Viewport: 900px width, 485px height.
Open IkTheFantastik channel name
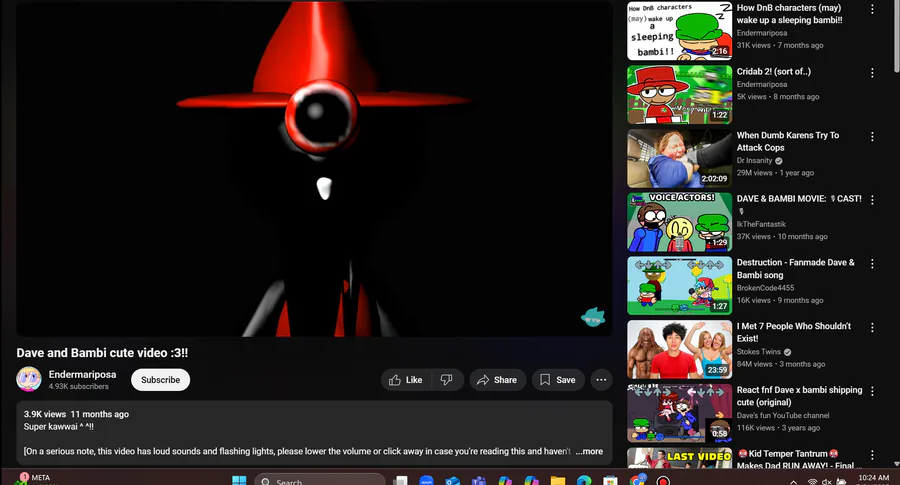pos(761,224)
